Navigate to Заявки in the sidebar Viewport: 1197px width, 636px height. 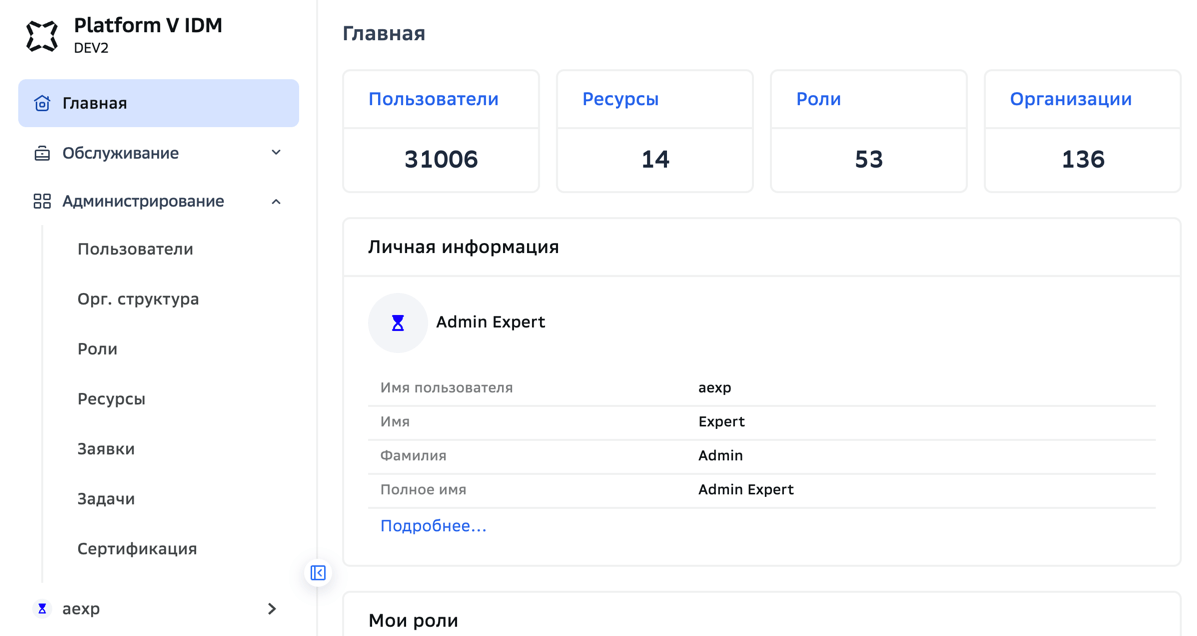point(106,449)
